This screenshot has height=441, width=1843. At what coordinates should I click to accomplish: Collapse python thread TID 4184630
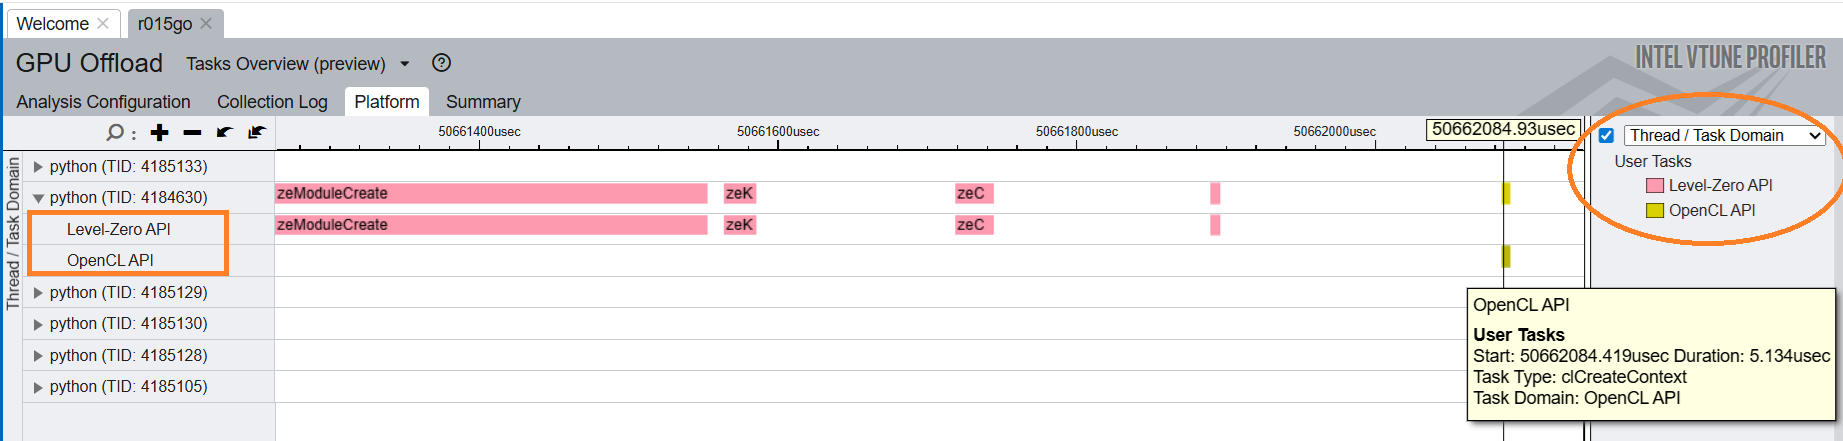pyautogui.click(x=38, y=198)
